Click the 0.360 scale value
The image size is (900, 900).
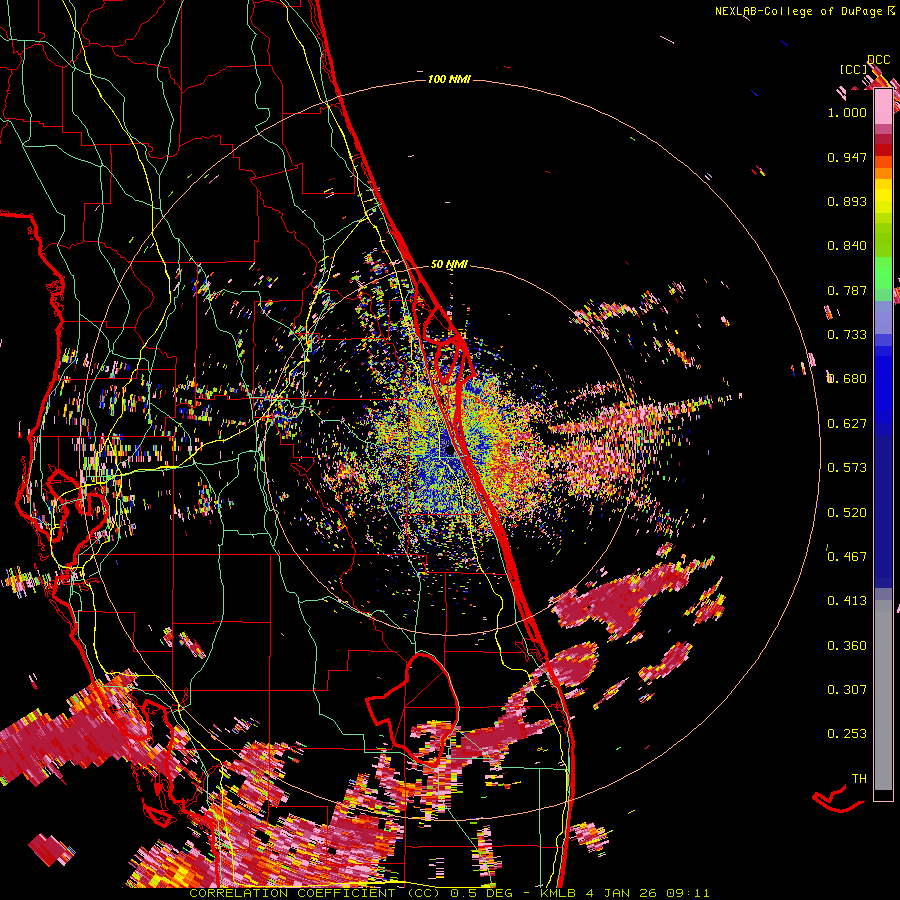[847, 646]
